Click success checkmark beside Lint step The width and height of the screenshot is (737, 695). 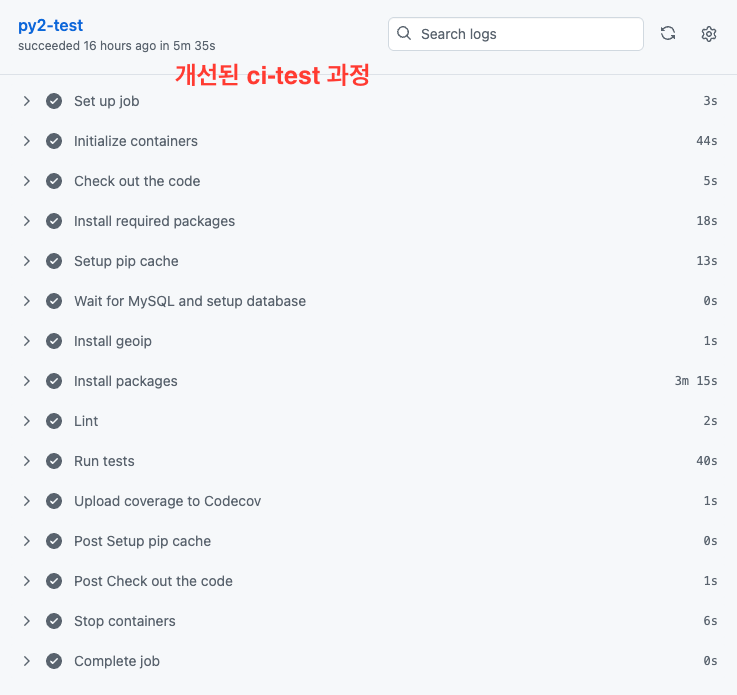click(x=54, y=421)
